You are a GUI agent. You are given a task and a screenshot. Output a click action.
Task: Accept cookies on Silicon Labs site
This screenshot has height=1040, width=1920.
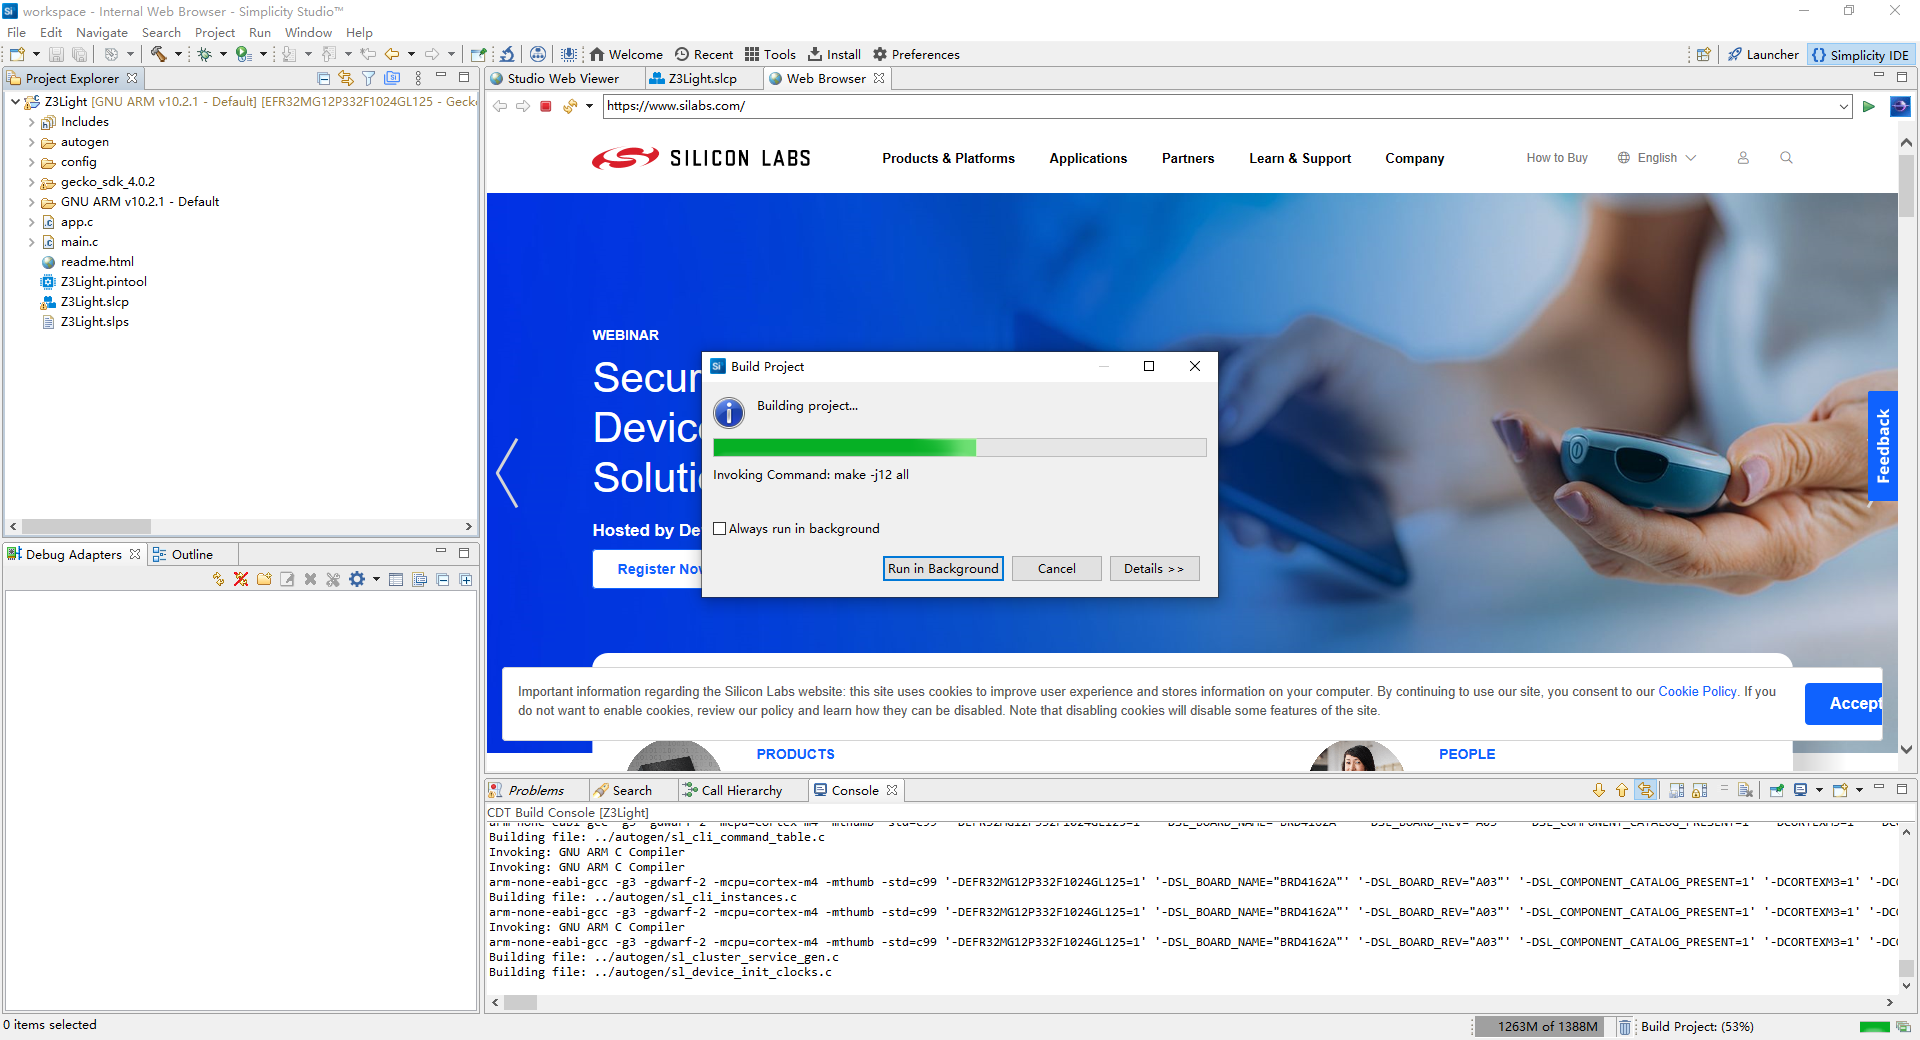pyautogui.click(x=1844, y=704)
